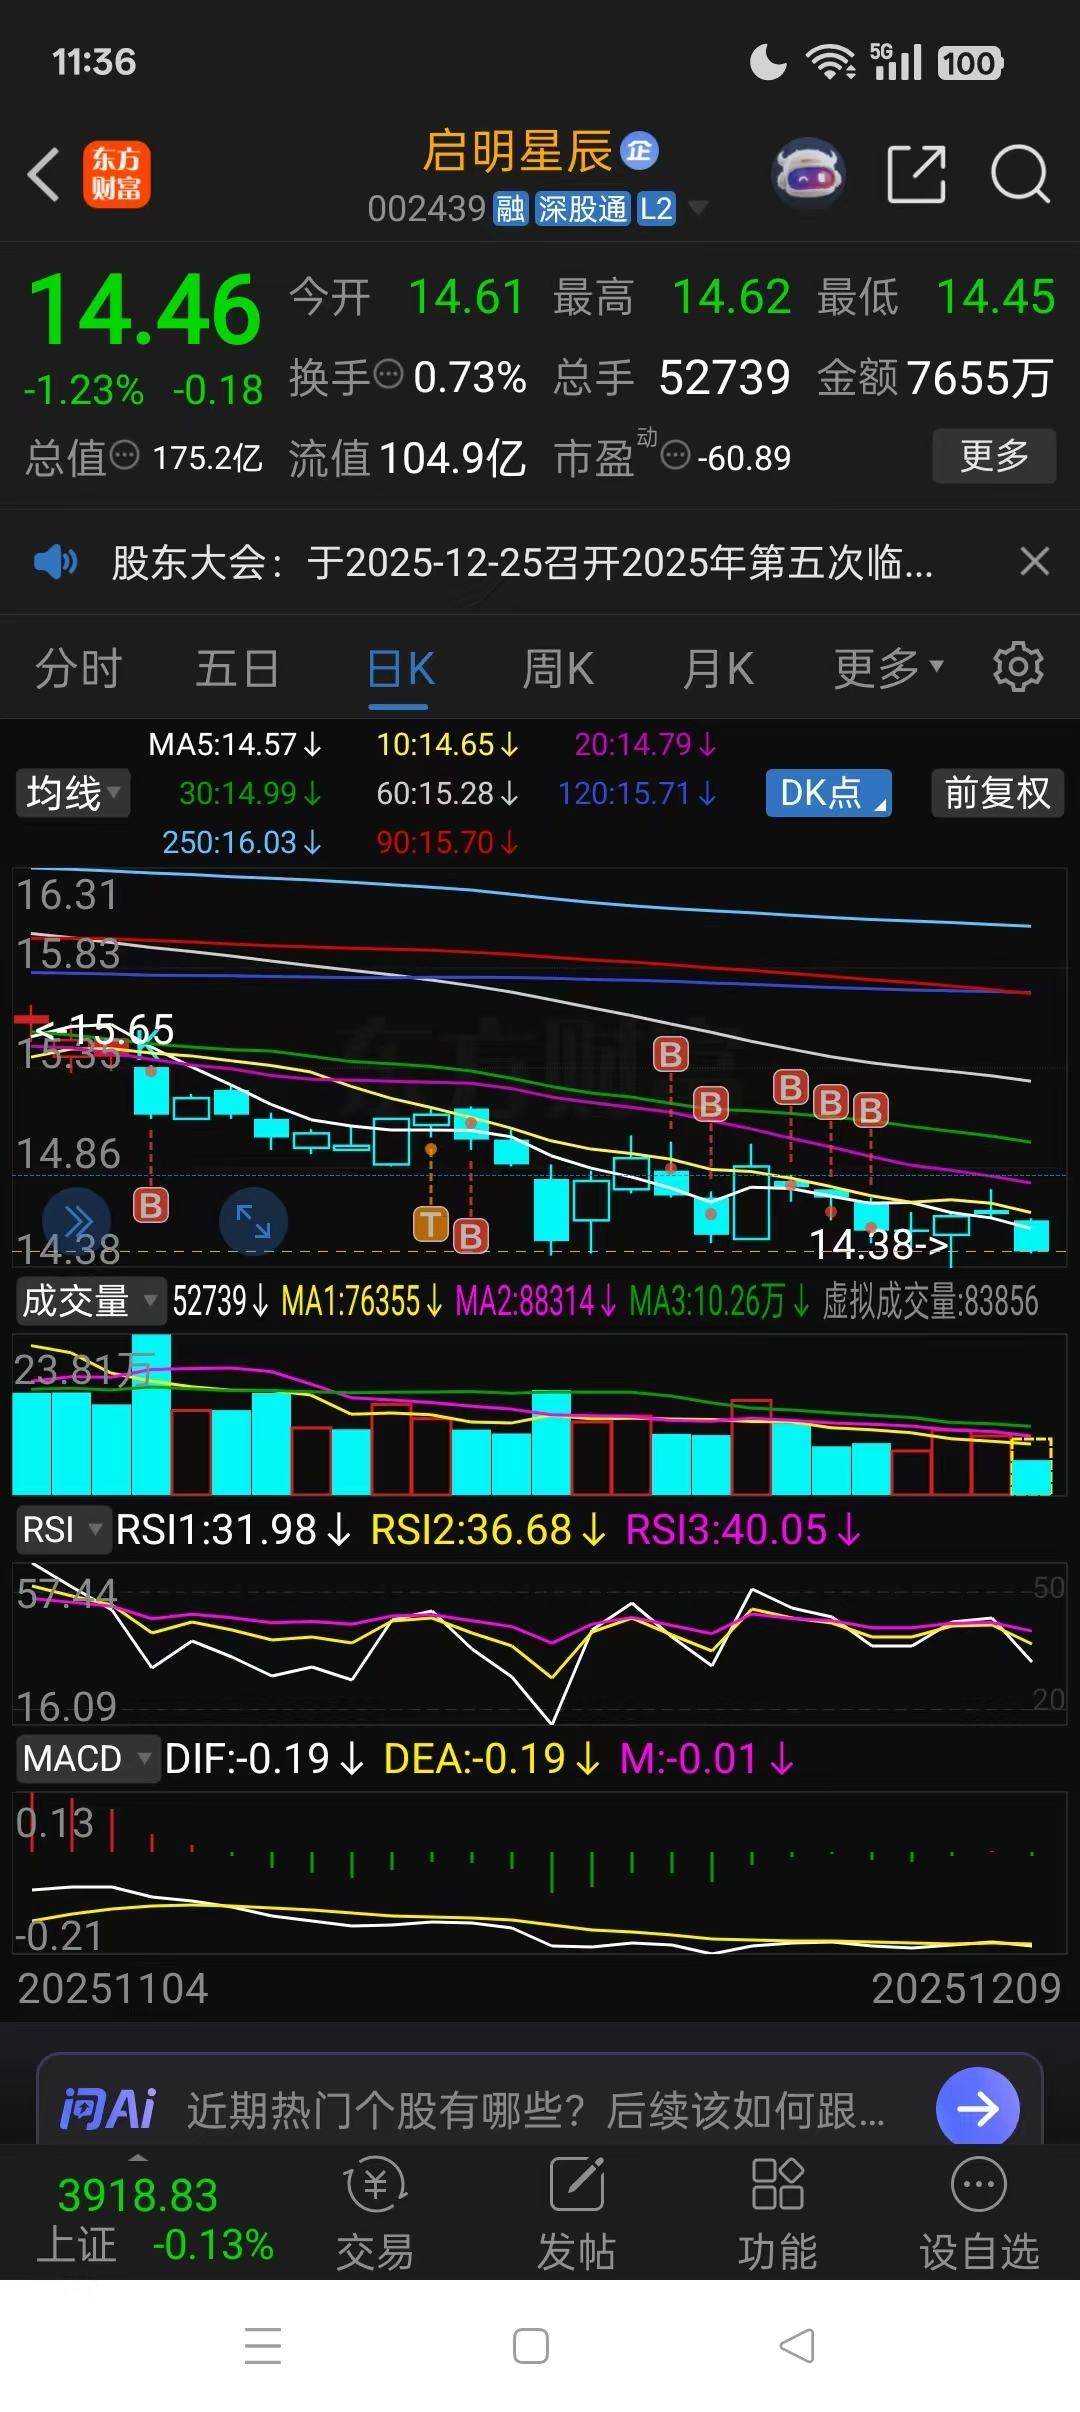1080x2412 pixels.
Task: Send the AI question with arrow button
Action: click(978, 2108)
